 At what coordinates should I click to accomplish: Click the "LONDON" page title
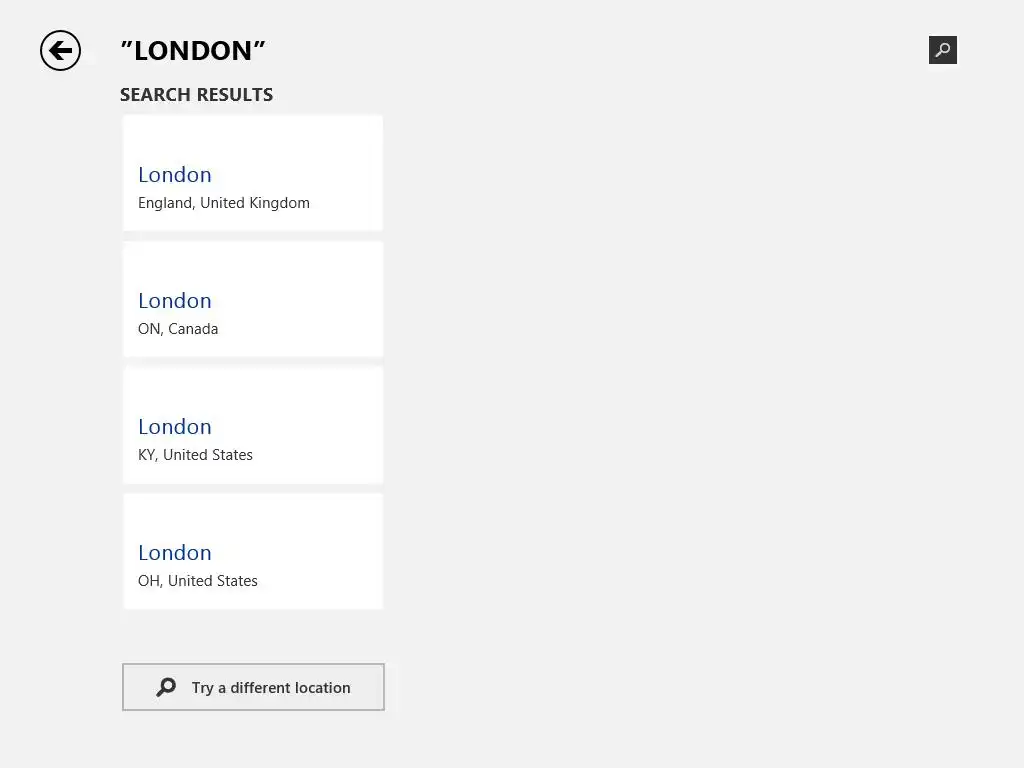pyautogui.click(x=193, y=51)
